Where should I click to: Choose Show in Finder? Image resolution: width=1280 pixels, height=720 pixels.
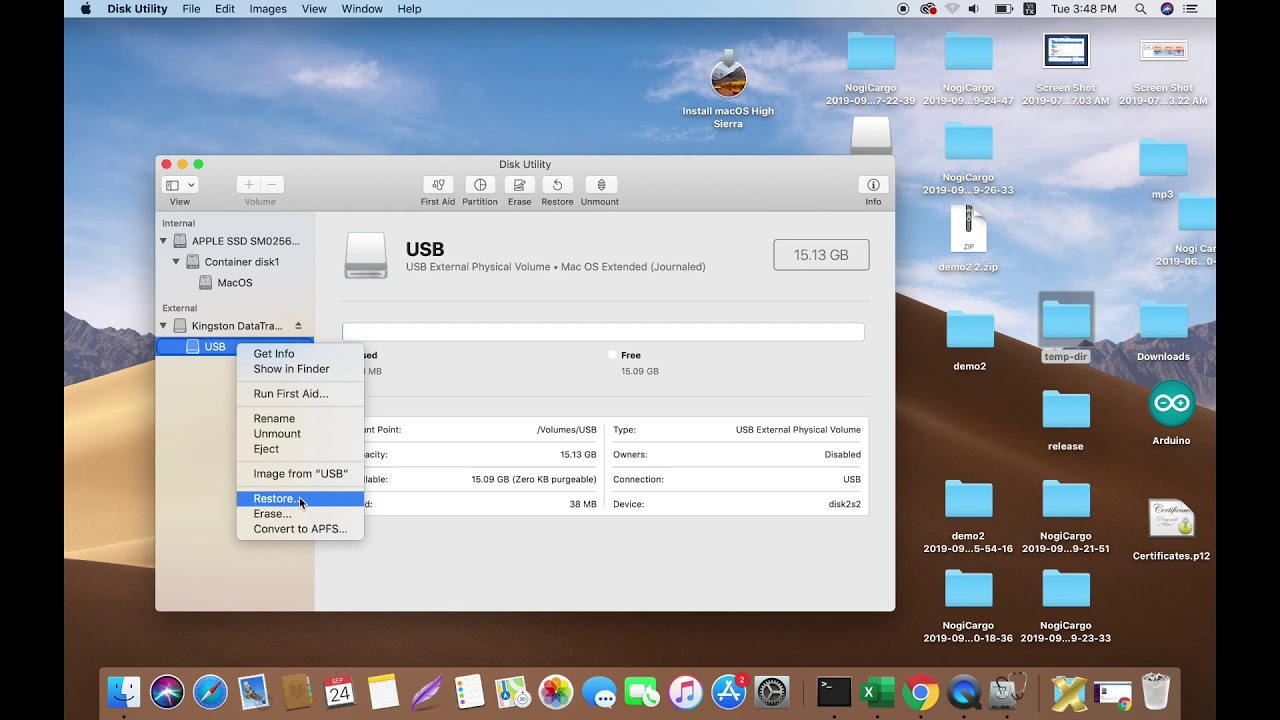[x=300, y=369]
